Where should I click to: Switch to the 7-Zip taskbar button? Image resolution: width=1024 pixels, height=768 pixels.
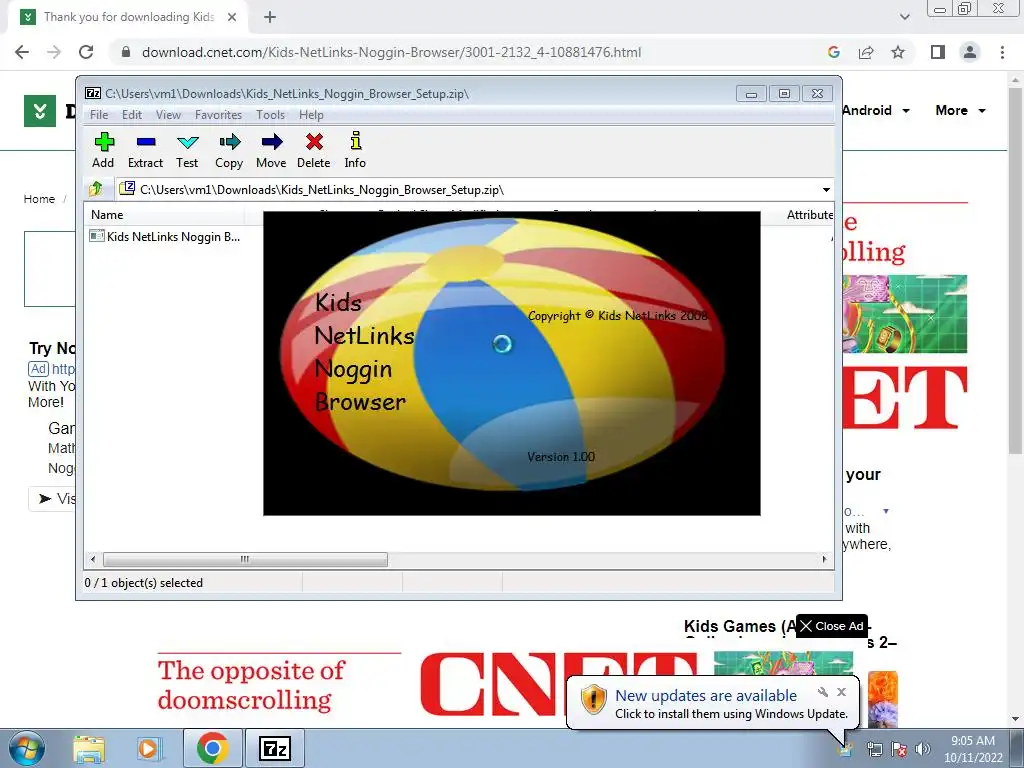coord(275,748)
